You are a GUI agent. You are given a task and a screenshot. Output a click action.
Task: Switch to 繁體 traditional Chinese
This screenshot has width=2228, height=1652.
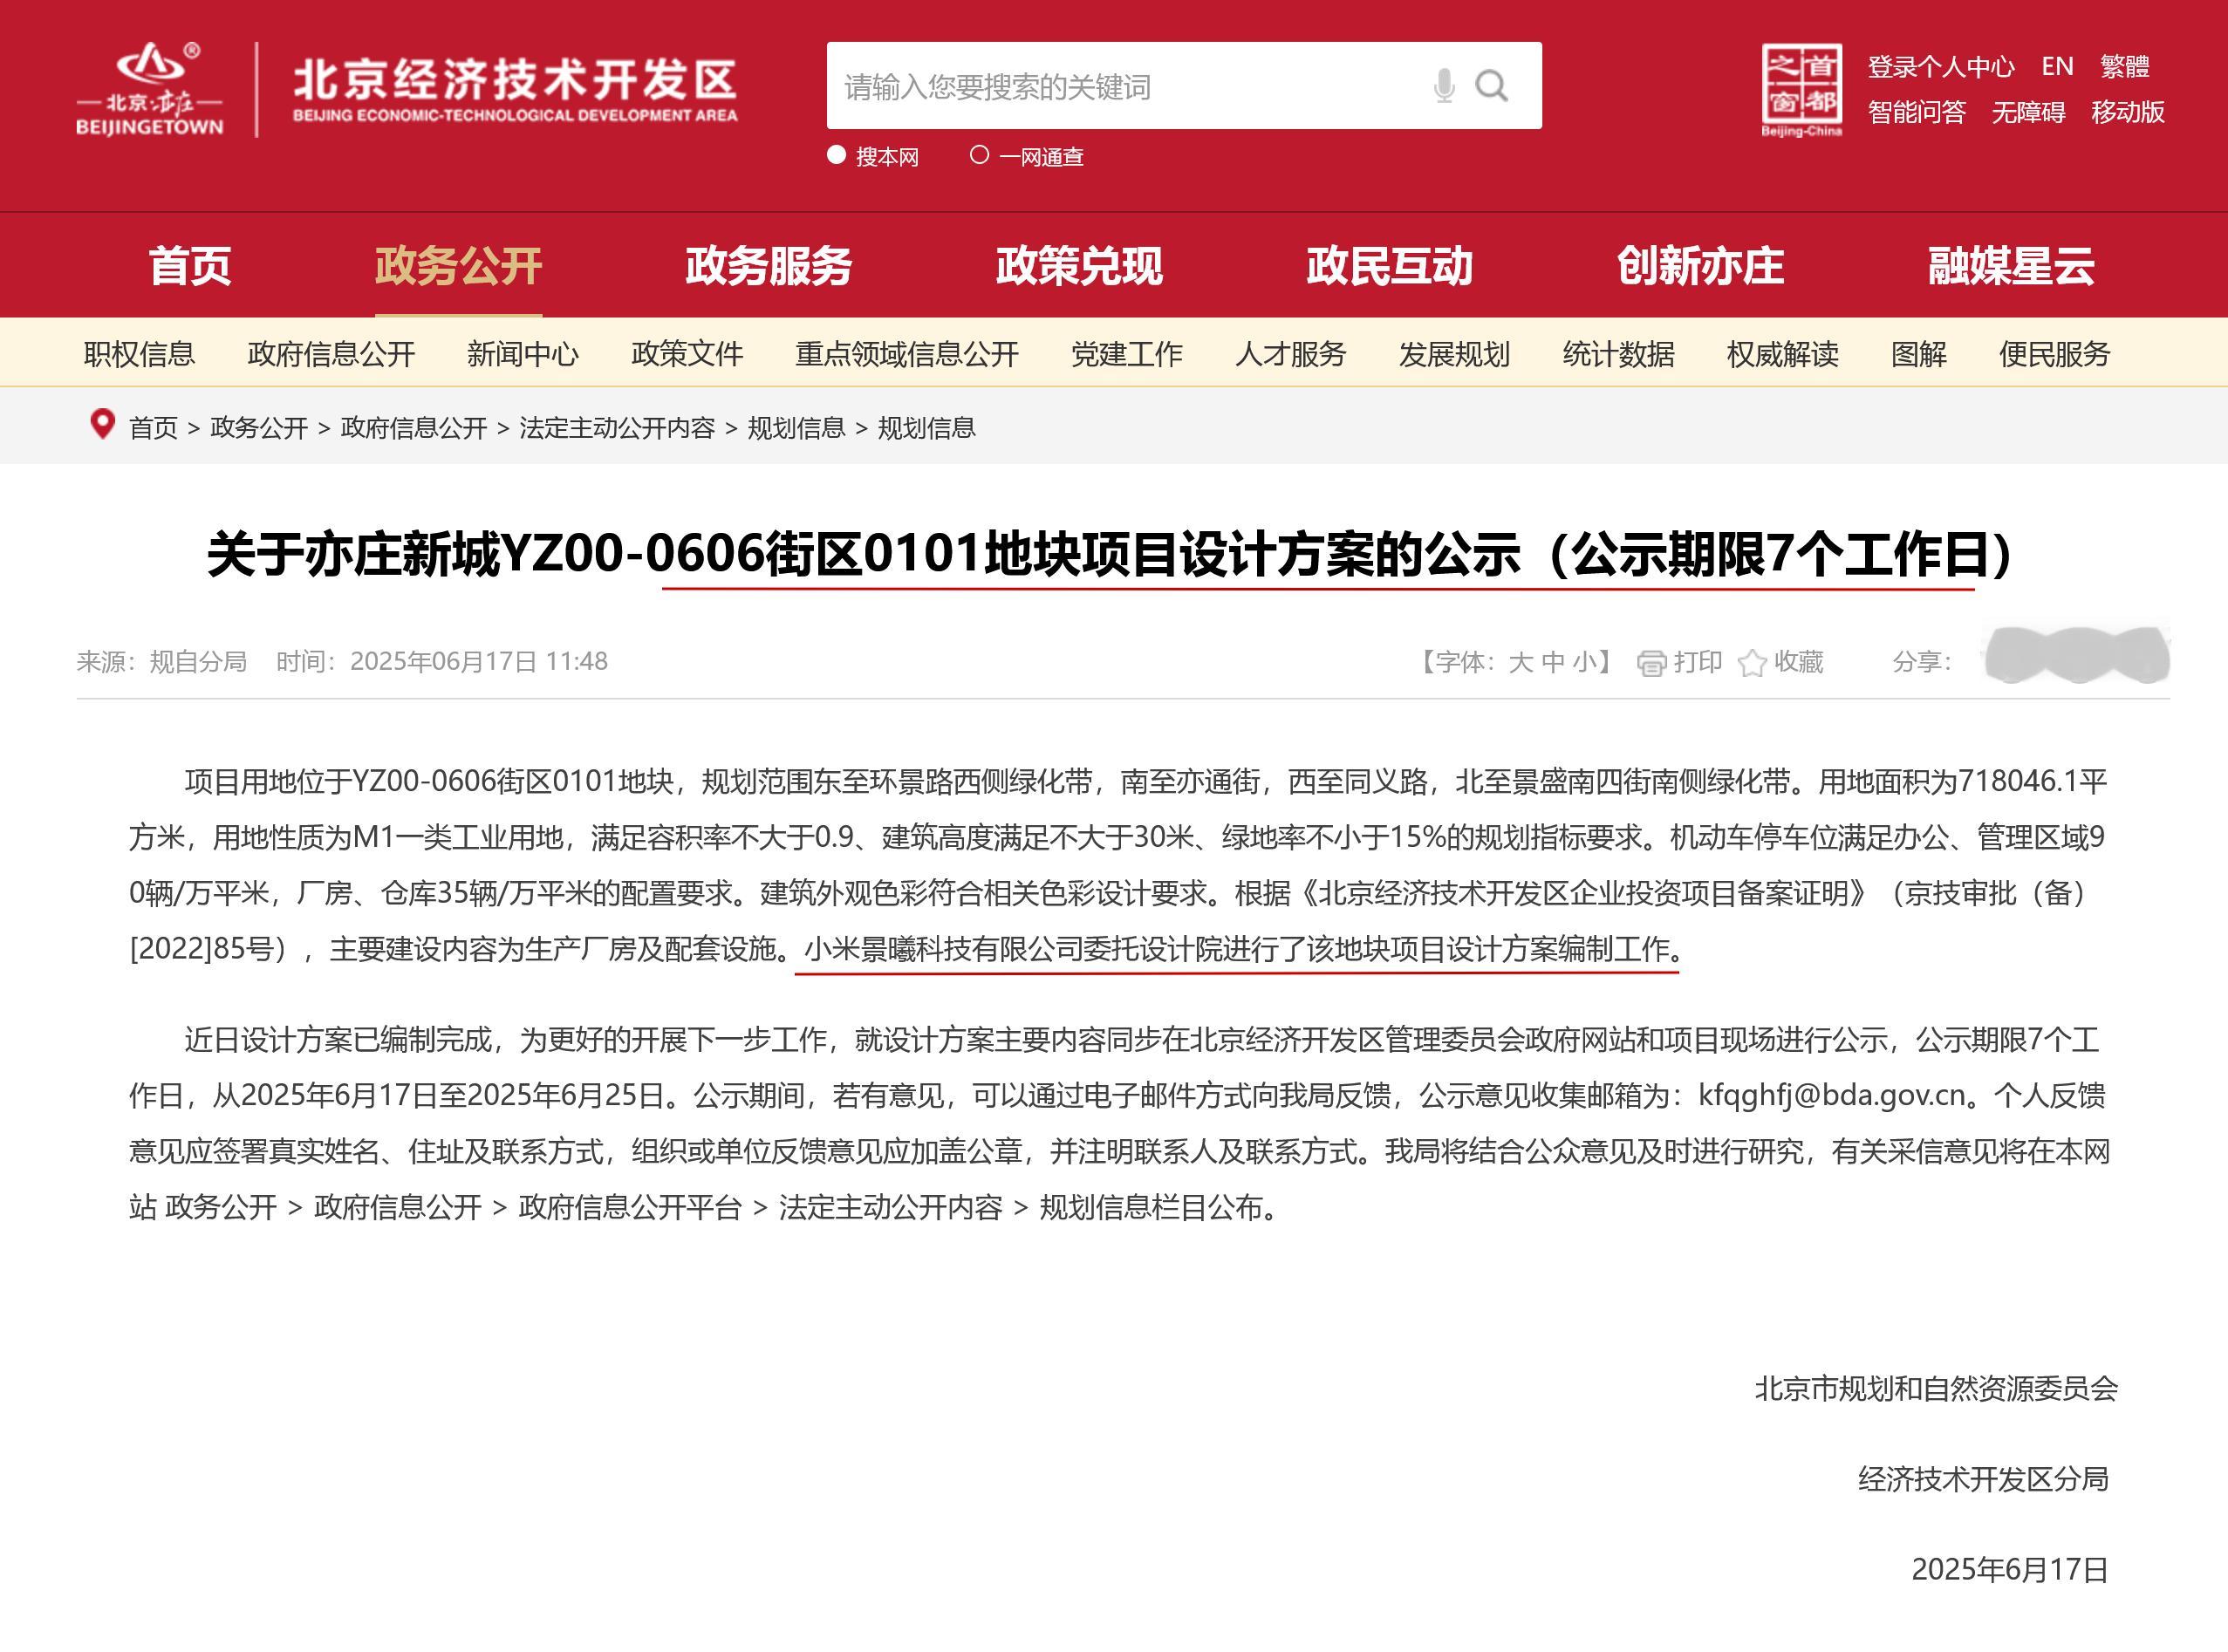2125,67
